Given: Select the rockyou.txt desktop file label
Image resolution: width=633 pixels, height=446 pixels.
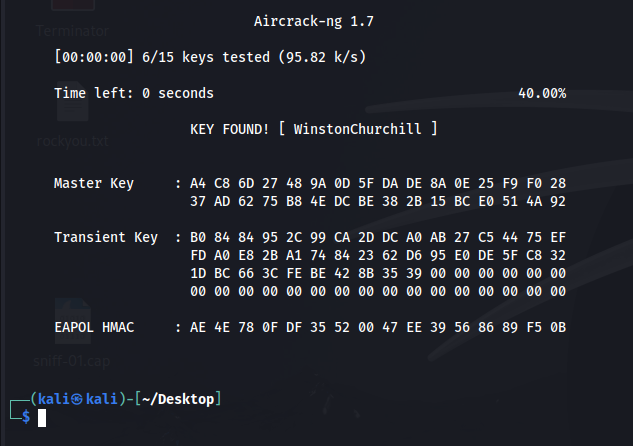Looking at the screenshot, I should coord(72,141).
